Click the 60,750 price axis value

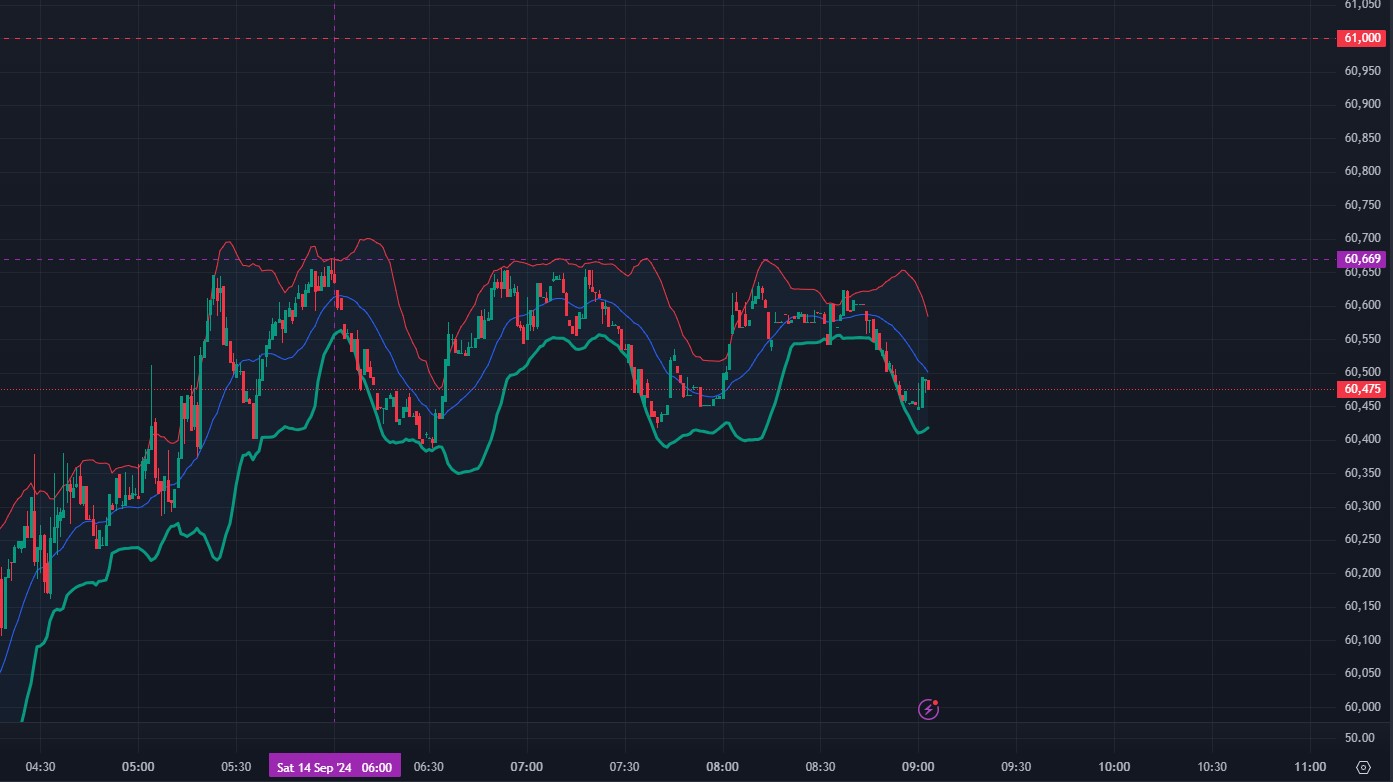coord(1362,205)
